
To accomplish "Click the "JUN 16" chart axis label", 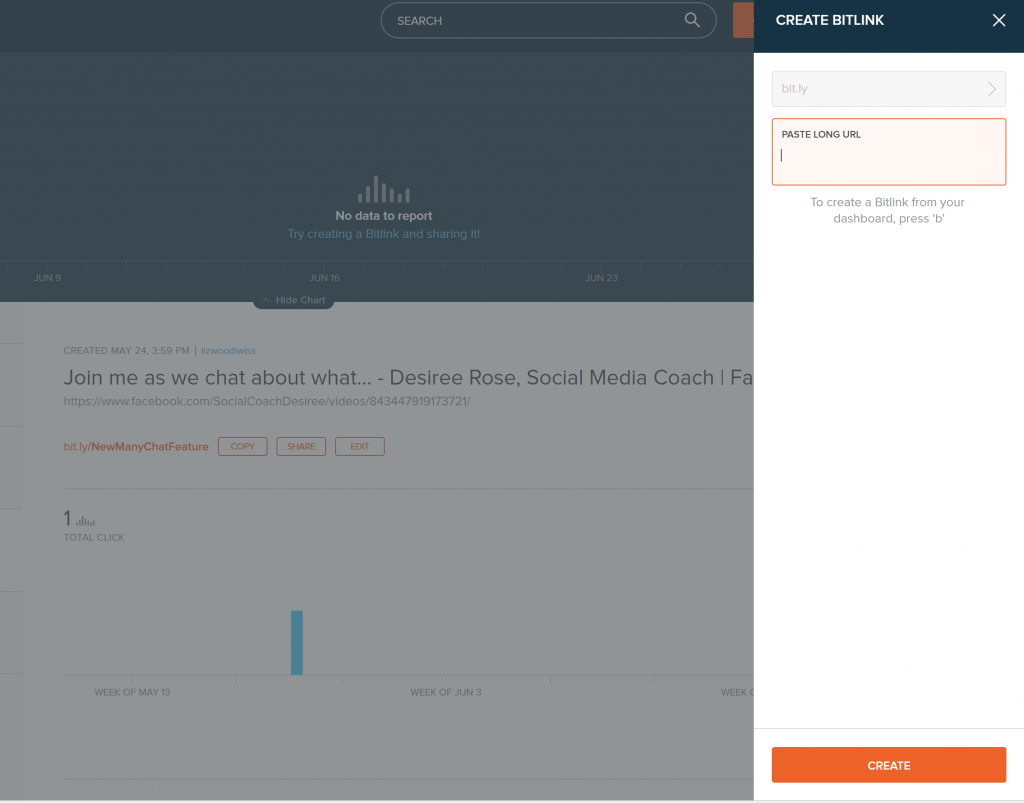I will pyautogui.click(x=325, y=278).
